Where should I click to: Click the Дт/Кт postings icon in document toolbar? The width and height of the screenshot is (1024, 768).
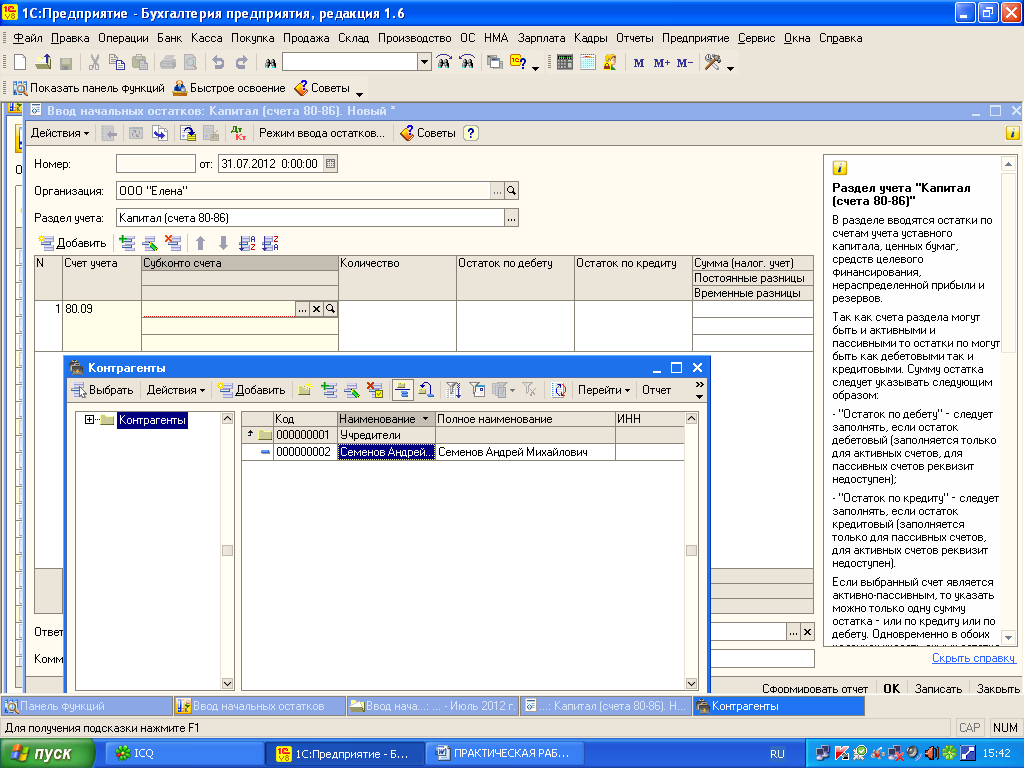click(238, 133)
